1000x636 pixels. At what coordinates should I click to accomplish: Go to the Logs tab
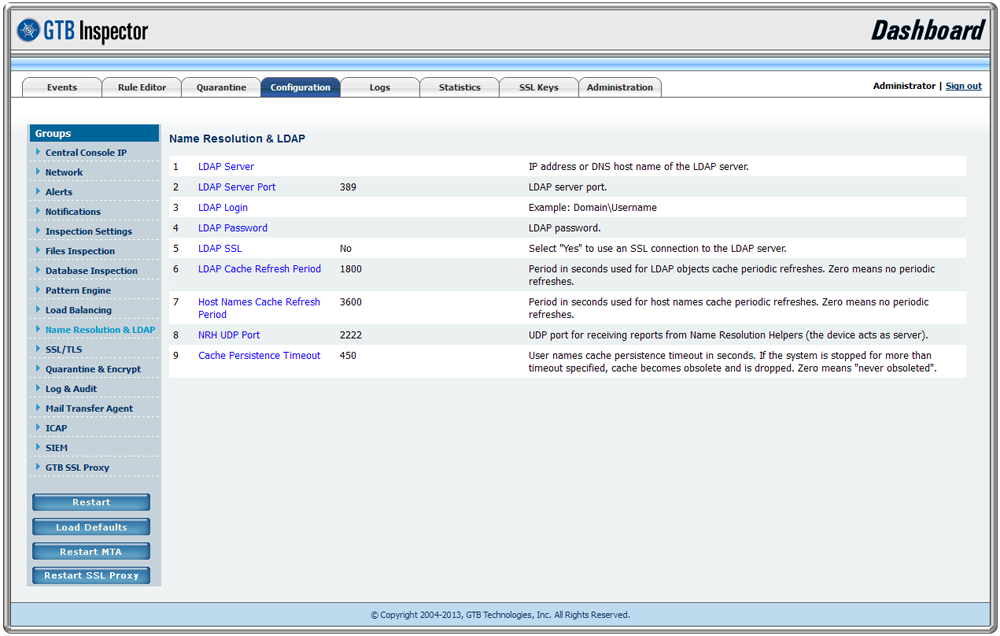pos(379,87)
